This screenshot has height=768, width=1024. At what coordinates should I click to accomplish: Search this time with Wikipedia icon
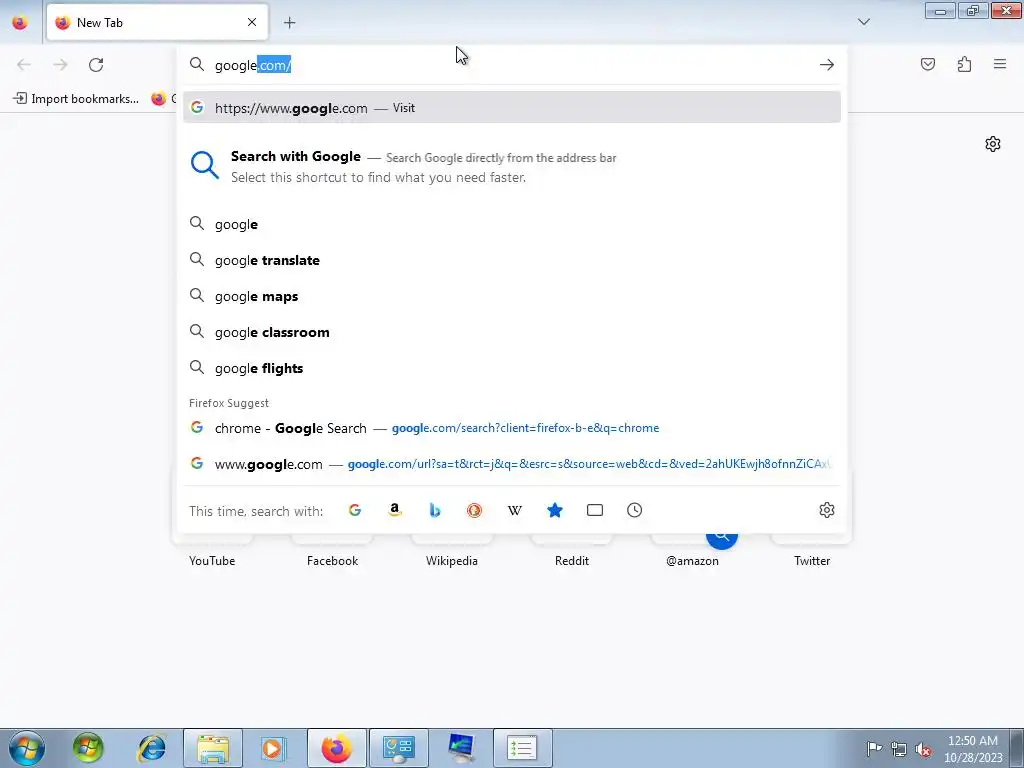tap(515, 510)
